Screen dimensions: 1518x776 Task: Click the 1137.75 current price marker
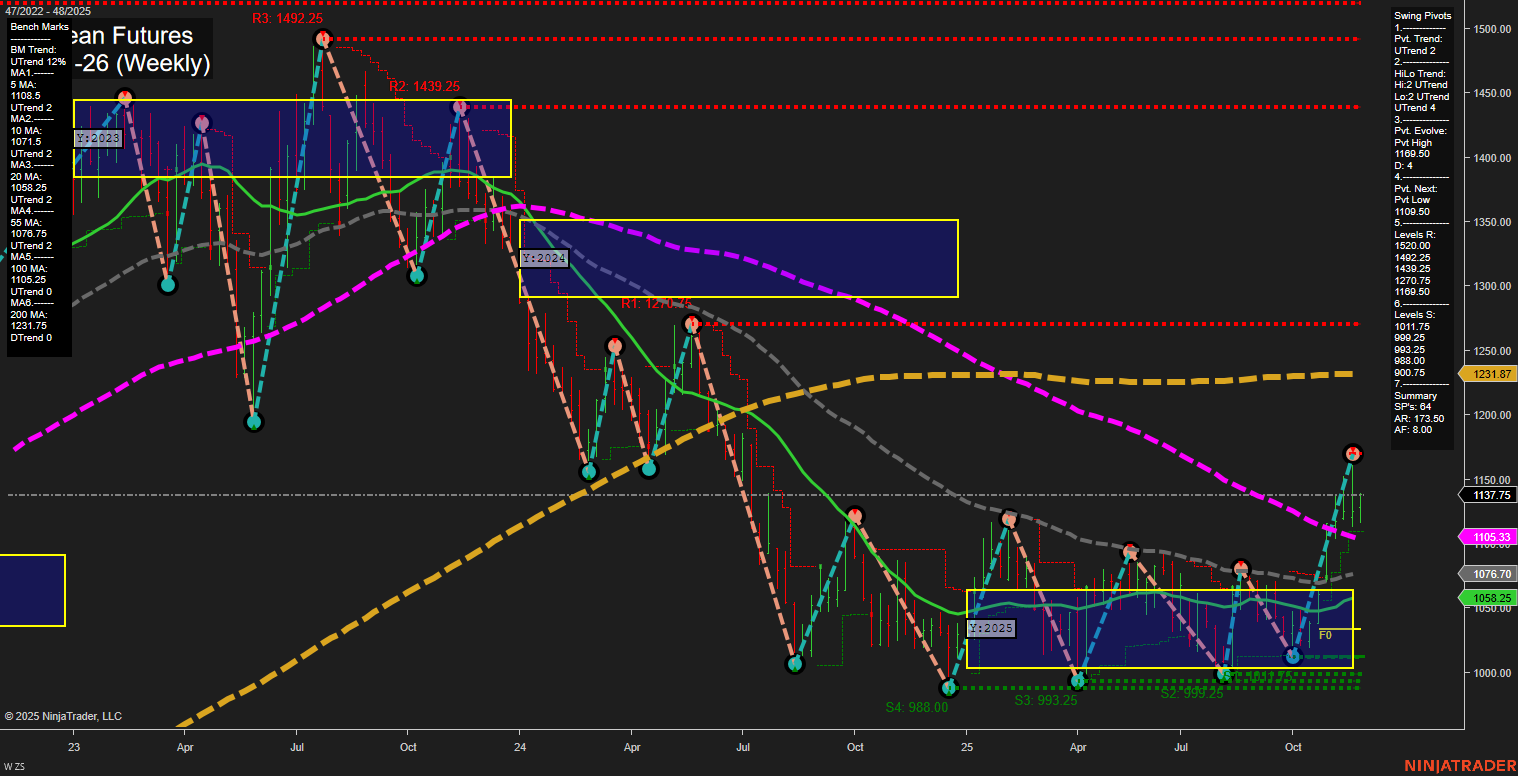tap(1490, 495)
